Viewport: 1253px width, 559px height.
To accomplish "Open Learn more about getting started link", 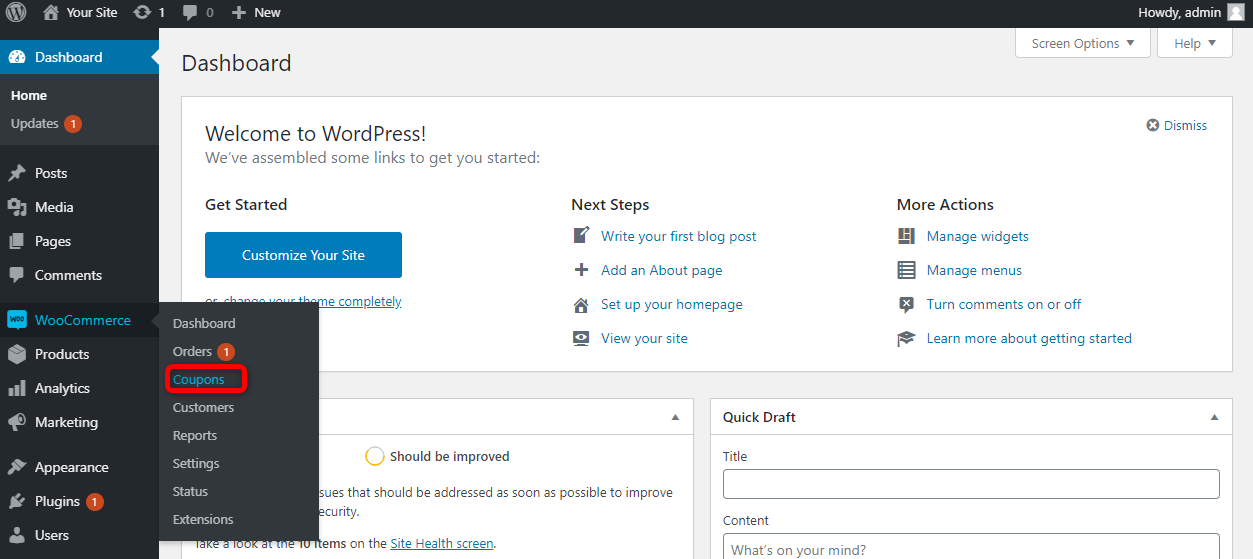I will [x=1029, y=338].
